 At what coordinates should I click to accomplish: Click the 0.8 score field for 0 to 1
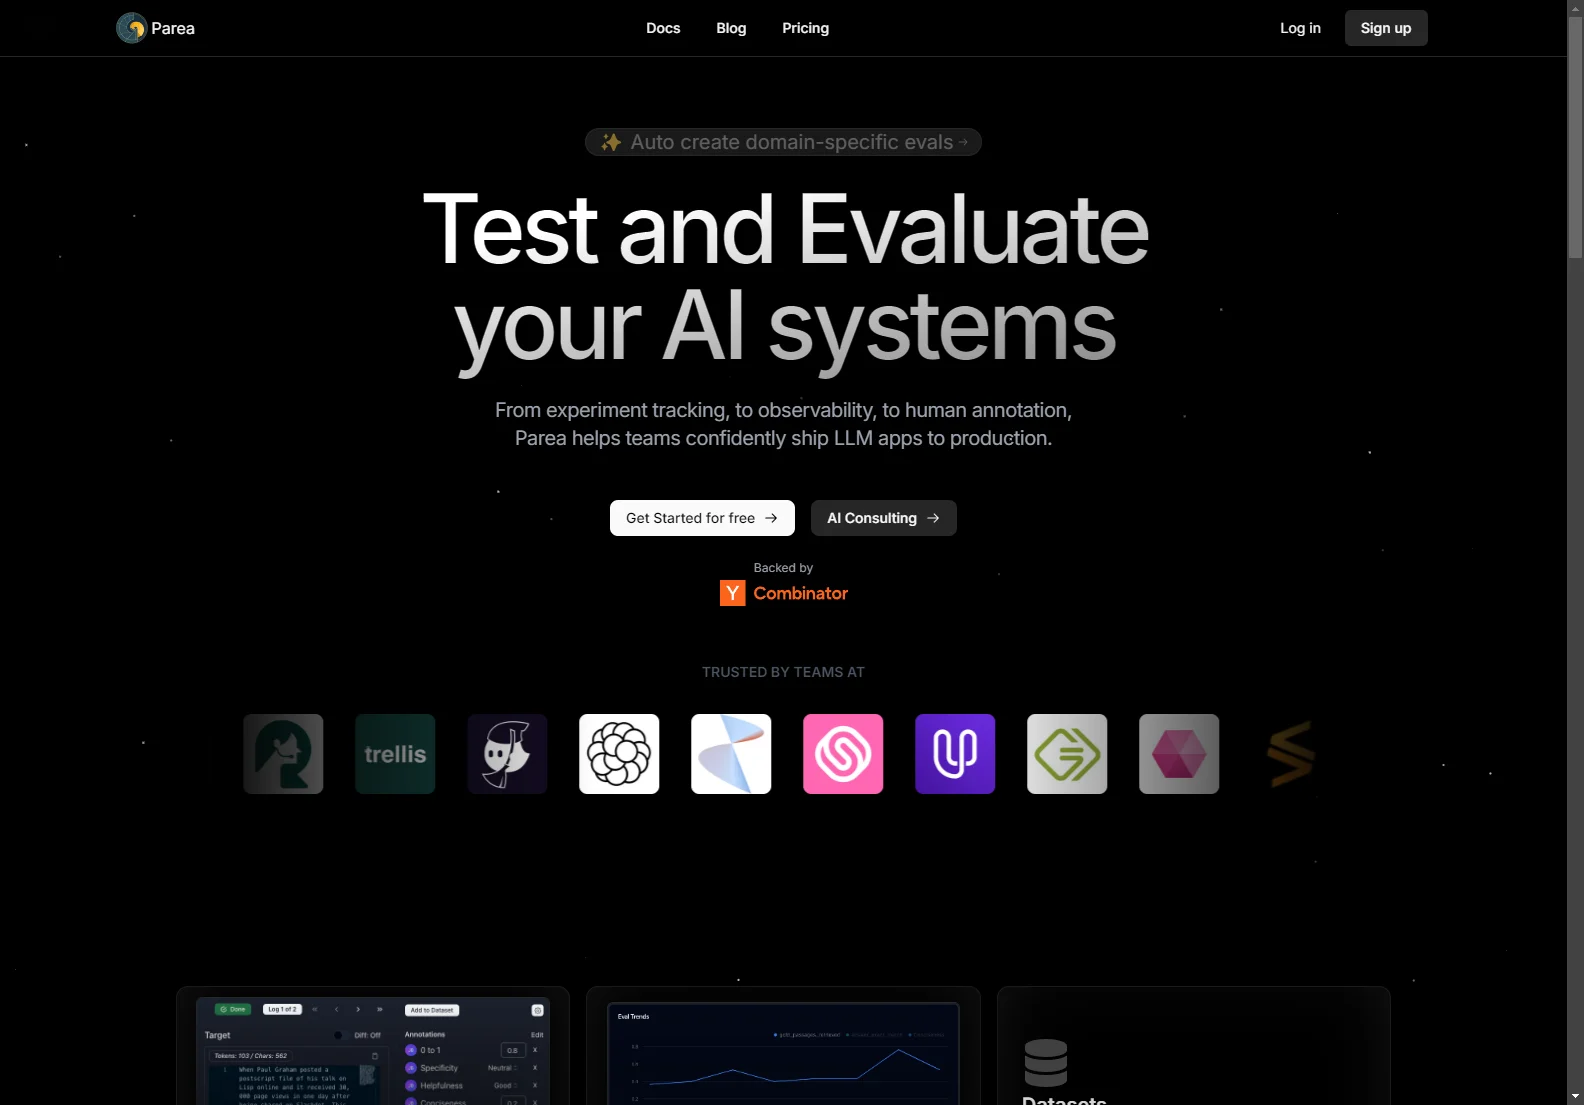[x=513, y=1050]
